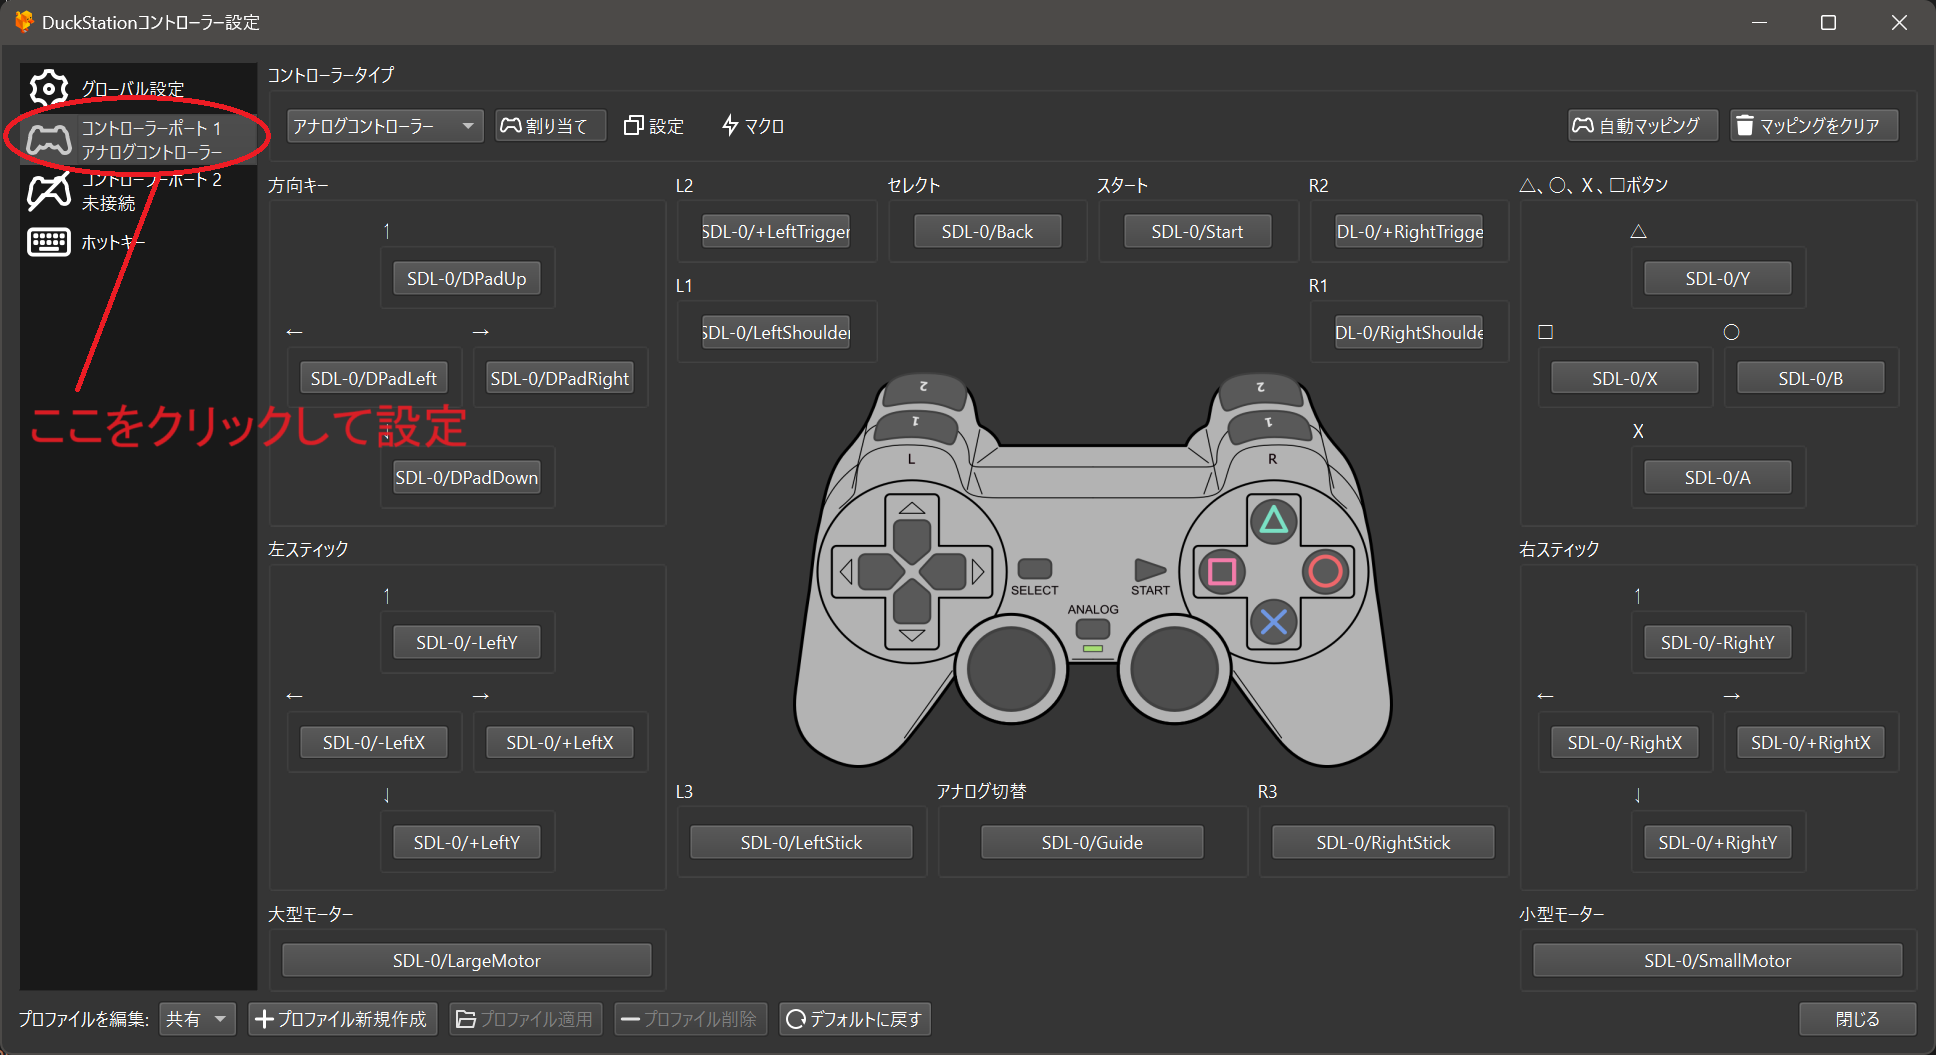Click デフォルトに戻す button
The height and width of the screenshot is (1055, 1936).
click(x=855, y=1019)
